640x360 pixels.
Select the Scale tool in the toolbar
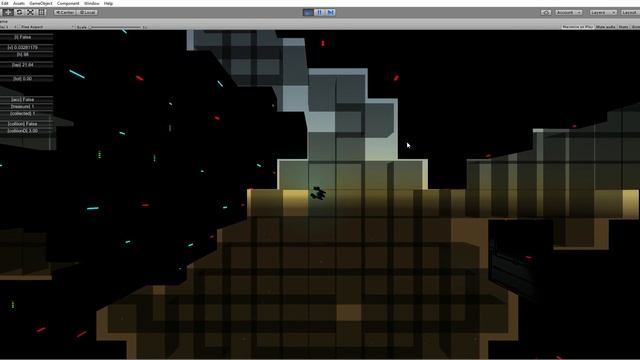[30, 12]
